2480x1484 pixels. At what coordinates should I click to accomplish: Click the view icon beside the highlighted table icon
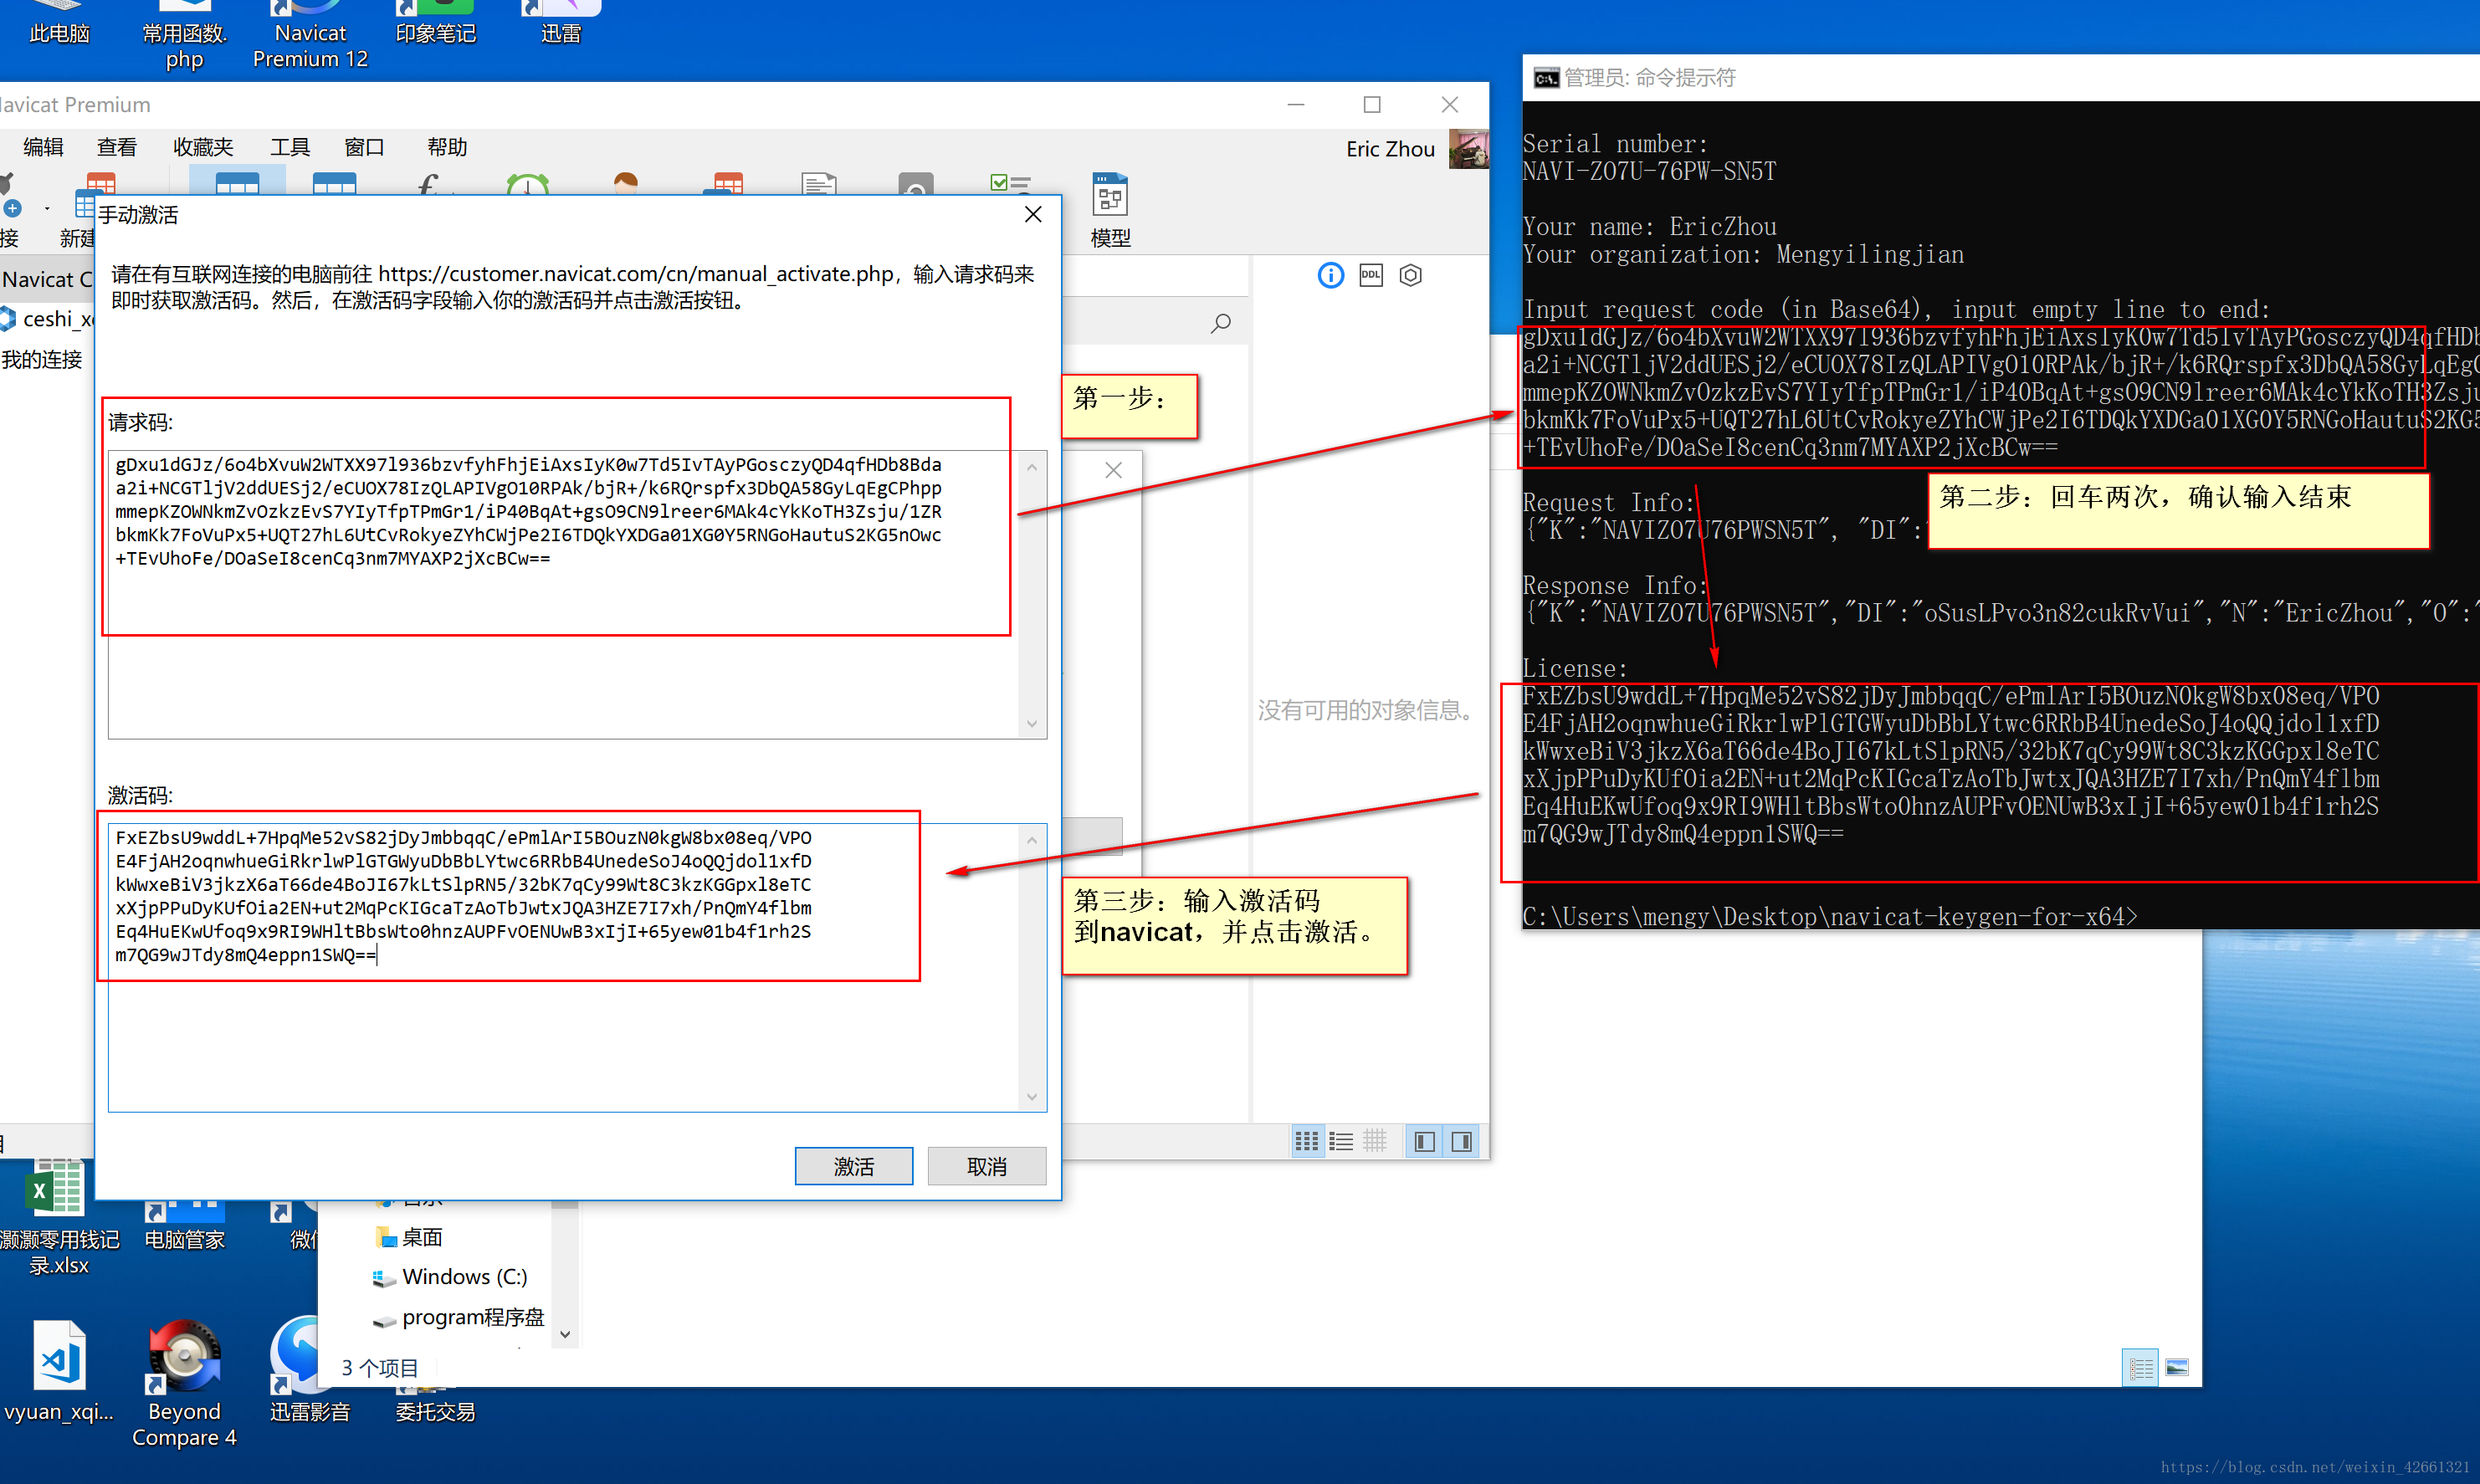click(334, 183)
